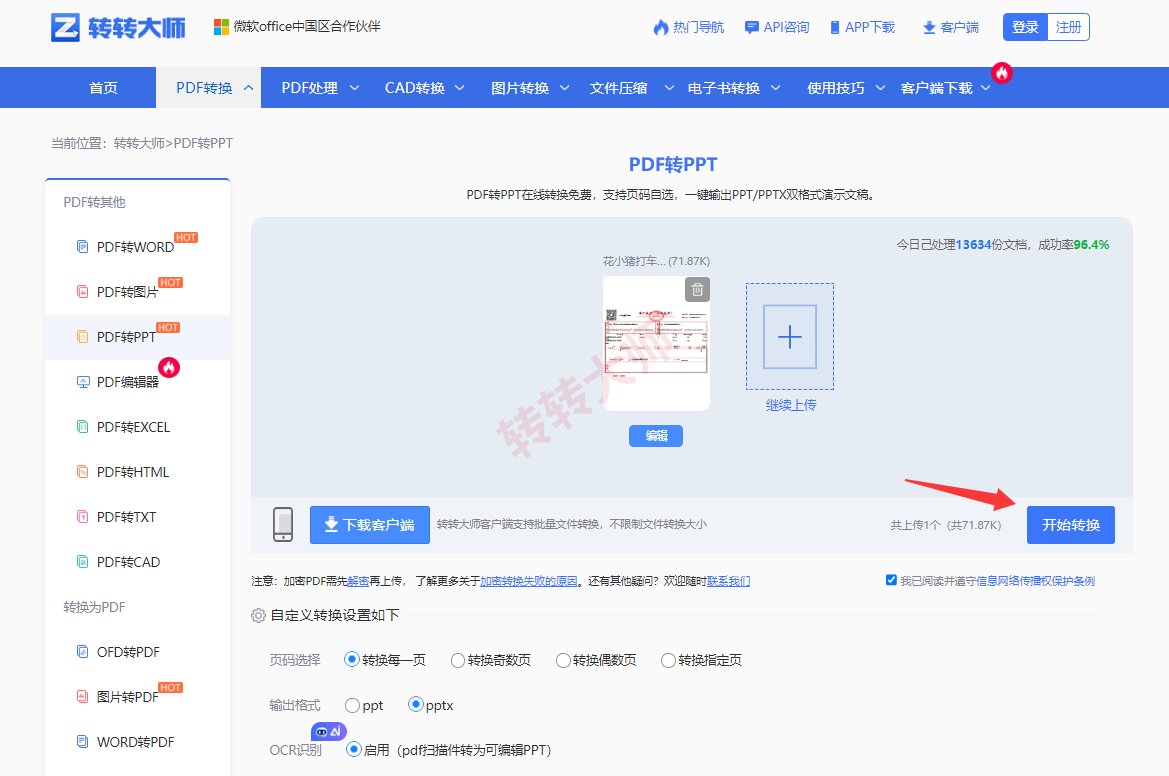This screenshot has height=776, width=1169.
Task: Select the 转换每一页 radio option
Action: coord(352,660)
